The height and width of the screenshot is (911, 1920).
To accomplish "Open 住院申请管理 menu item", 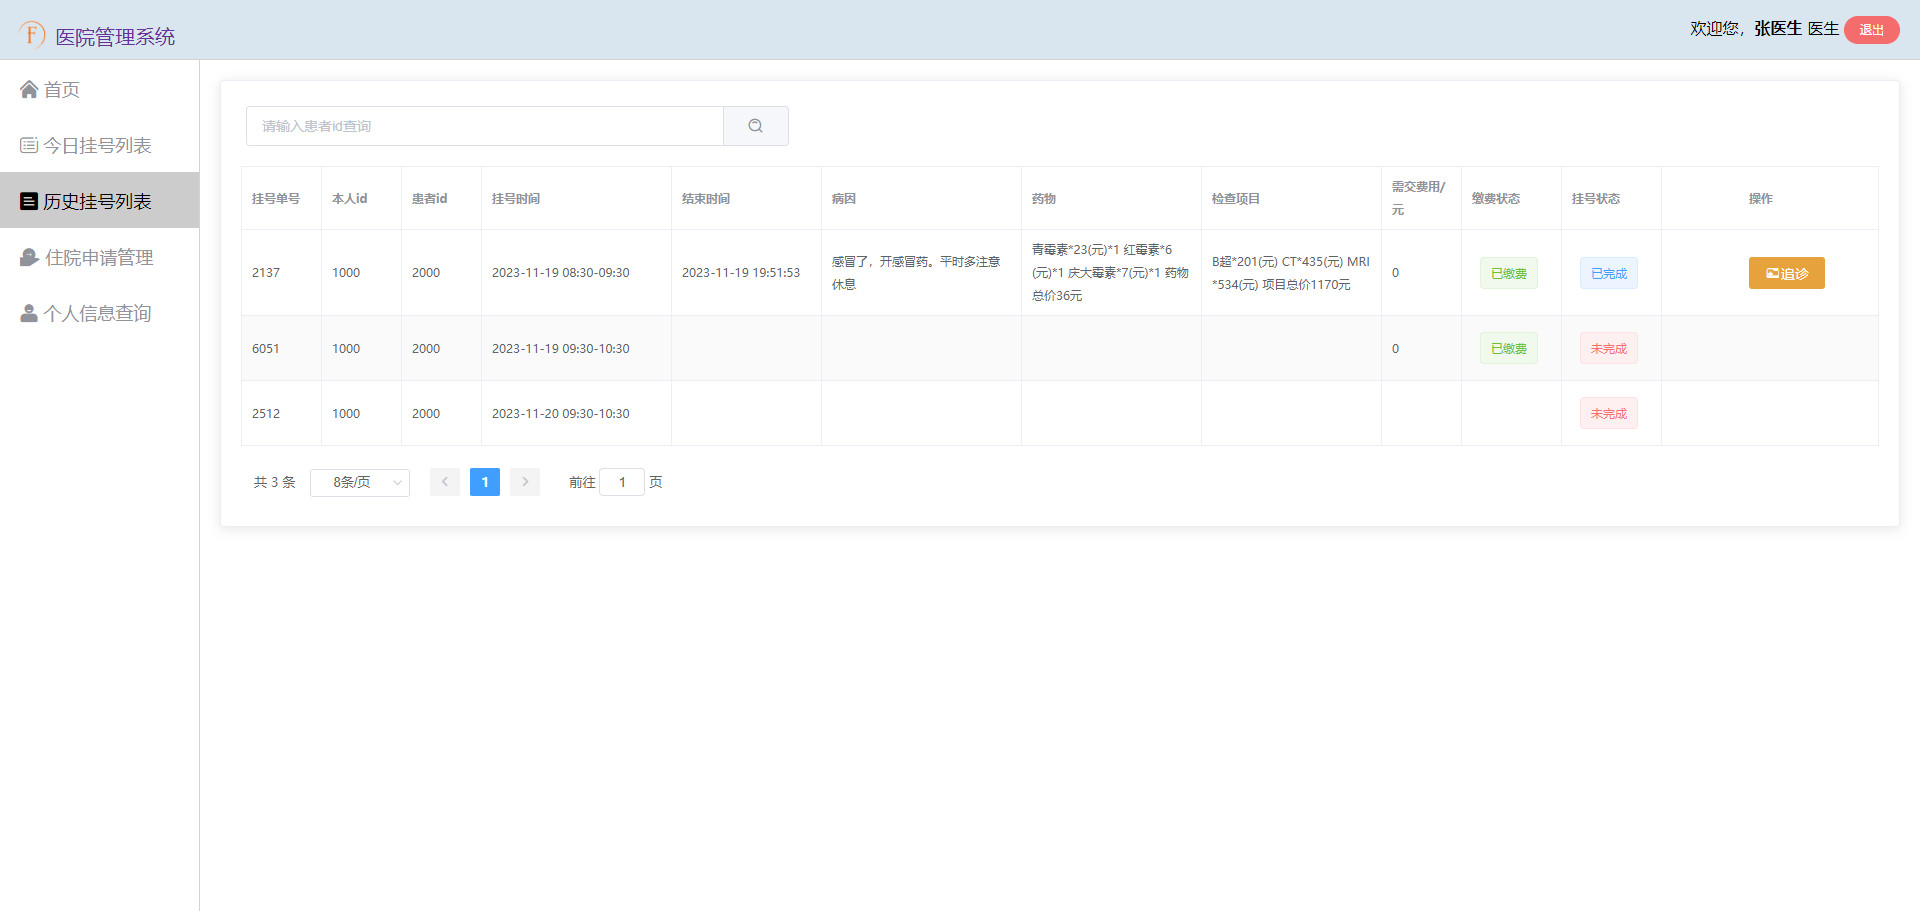I will click(99, 258).
